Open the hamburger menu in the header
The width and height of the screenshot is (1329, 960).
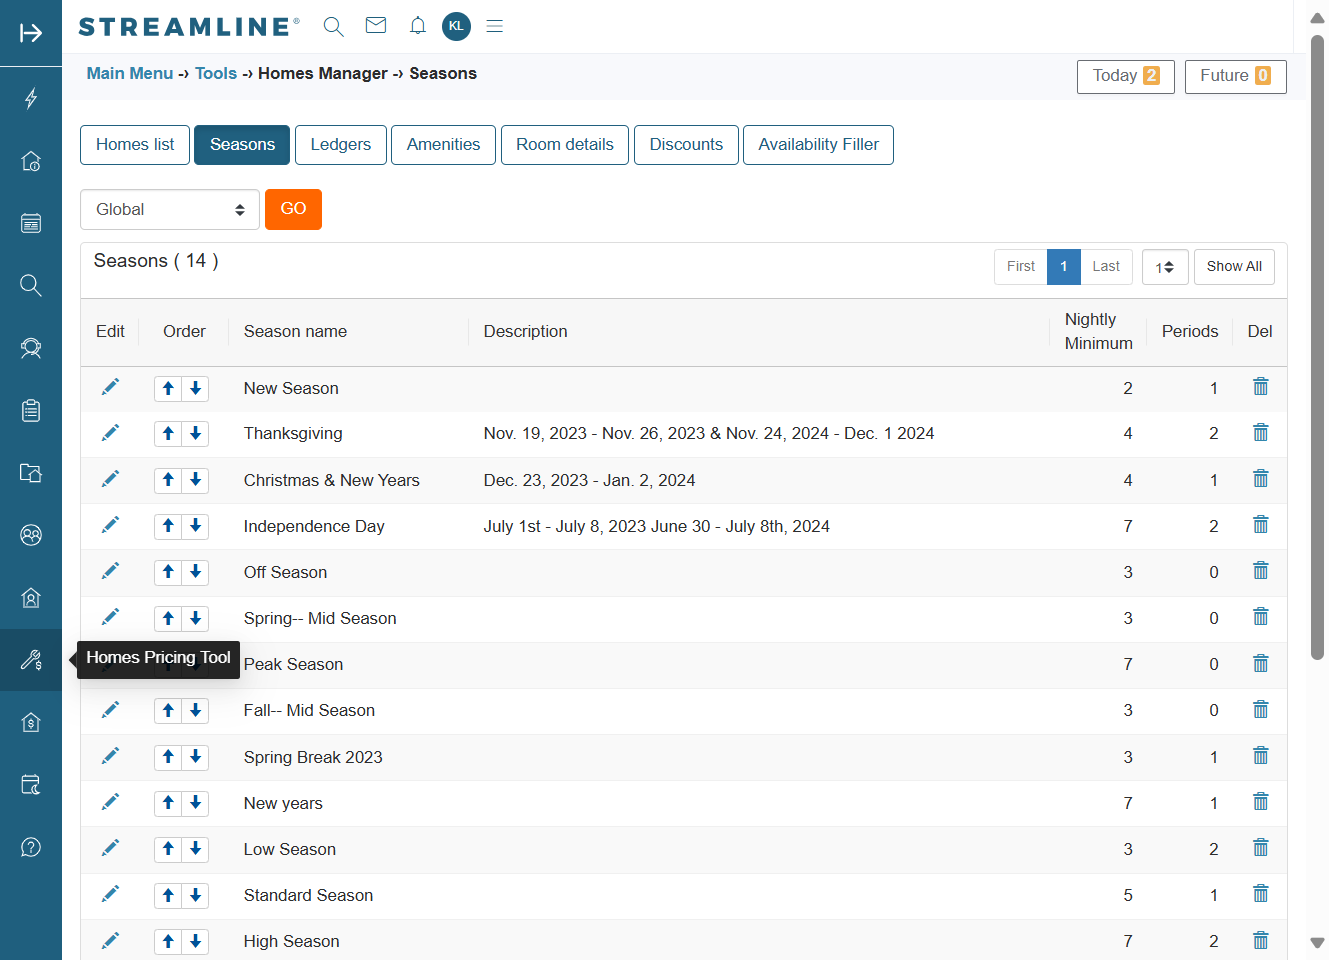(495, 26)
